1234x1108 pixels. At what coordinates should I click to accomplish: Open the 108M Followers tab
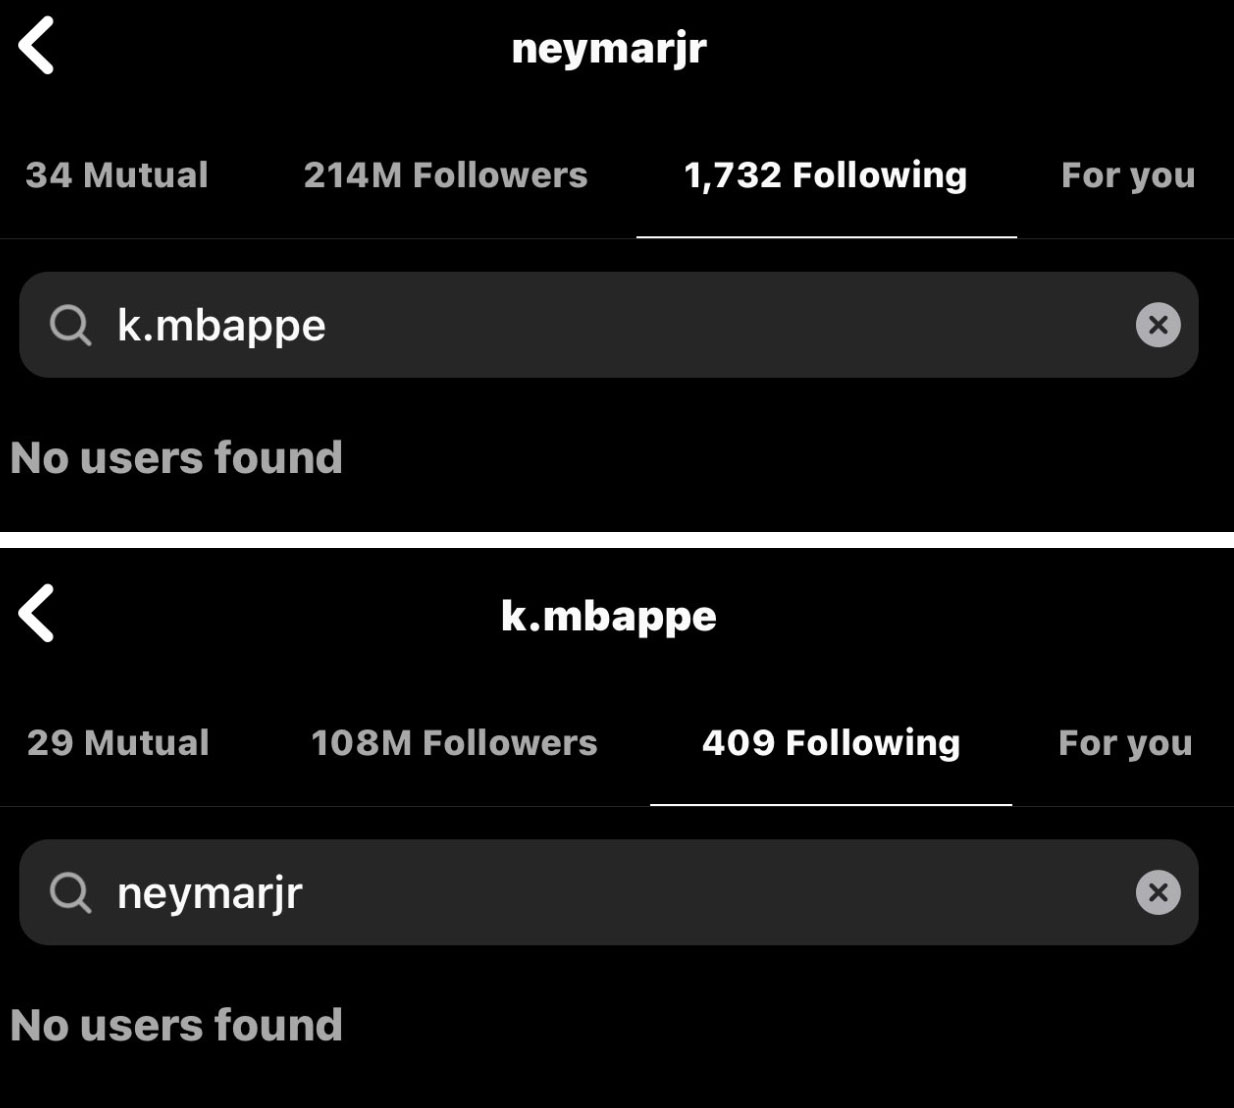(453, 743)
